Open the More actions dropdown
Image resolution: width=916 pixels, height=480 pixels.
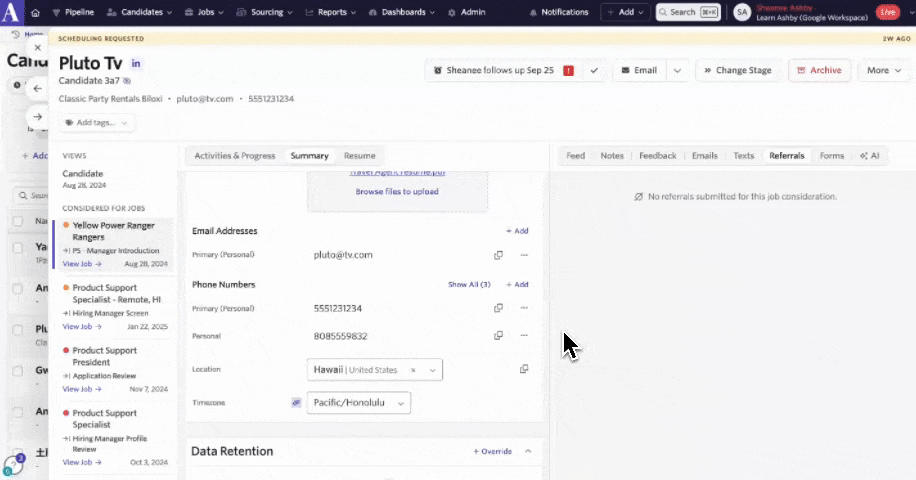click(x=883, y=71)
